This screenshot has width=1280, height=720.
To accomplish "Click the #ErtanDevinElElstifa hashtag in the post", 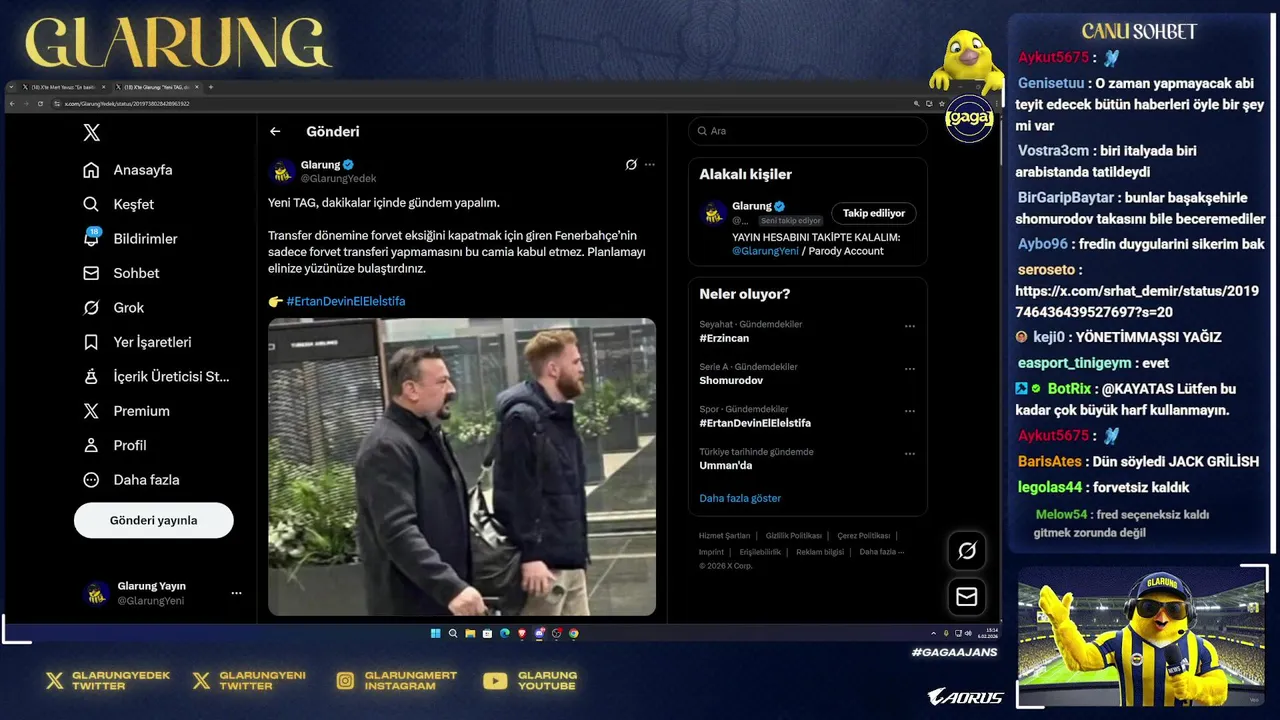I will [346, 301].
